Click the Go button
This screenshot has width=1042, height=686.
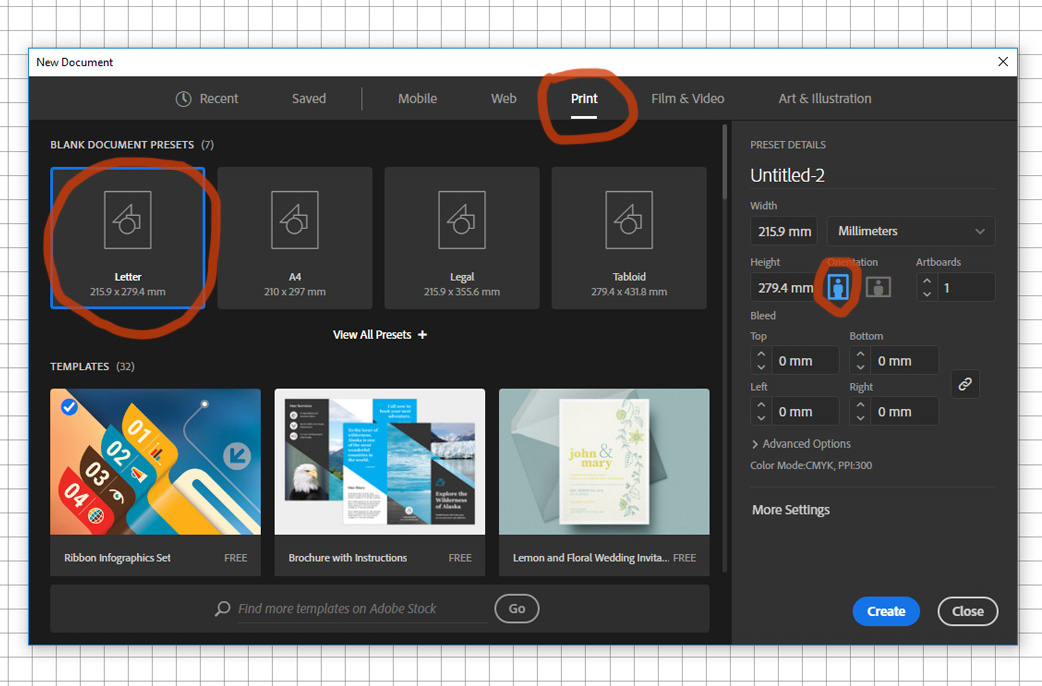(x=516, y=608)
